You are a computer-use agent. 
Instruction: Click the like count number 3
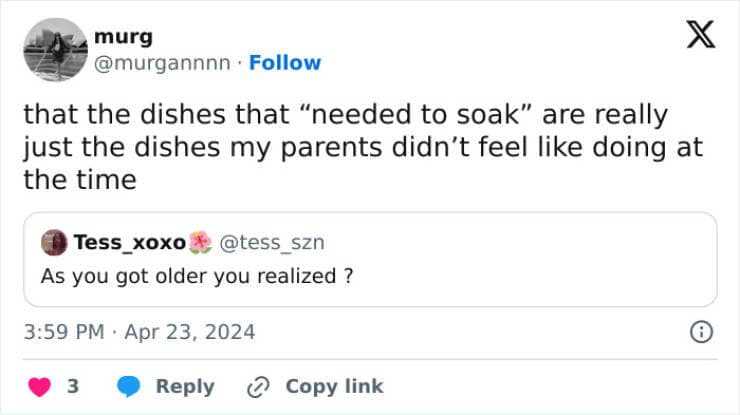coord(73,386)
